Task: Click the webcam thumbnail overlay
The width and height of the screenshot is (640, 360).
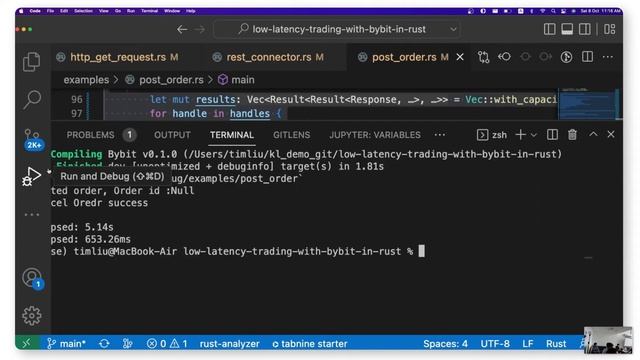Action: click(608, 340)
